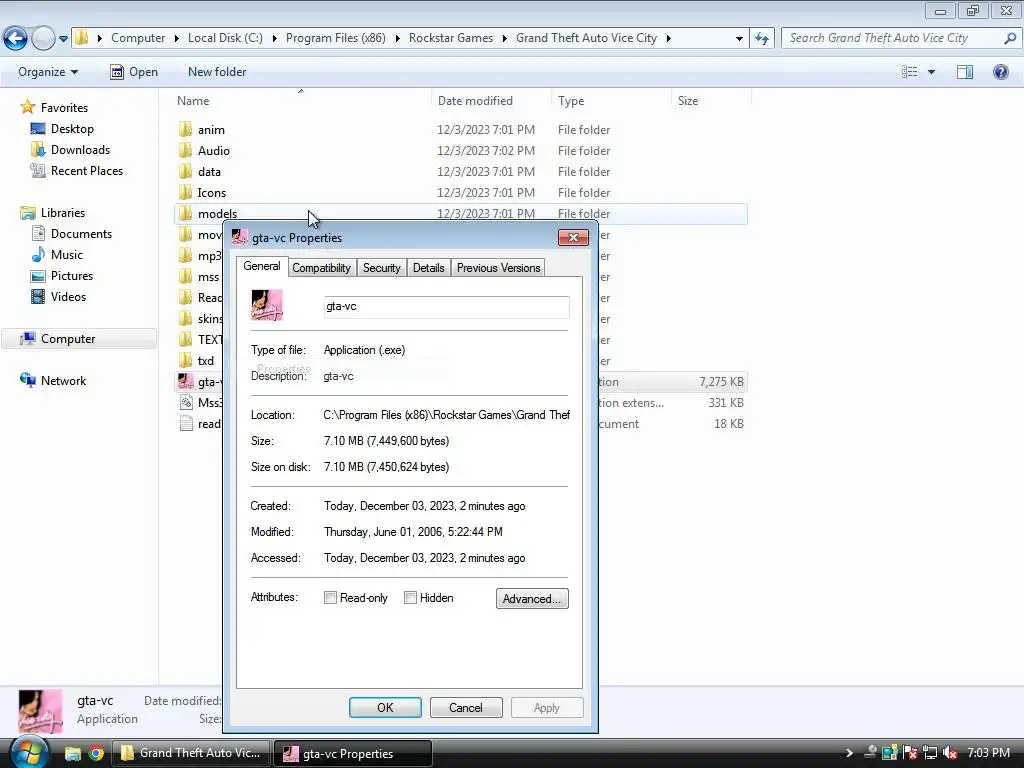Select the data folder icon
Image resolution: width=1024 pixels, height=768 pixels.
[x=185, y=171]
